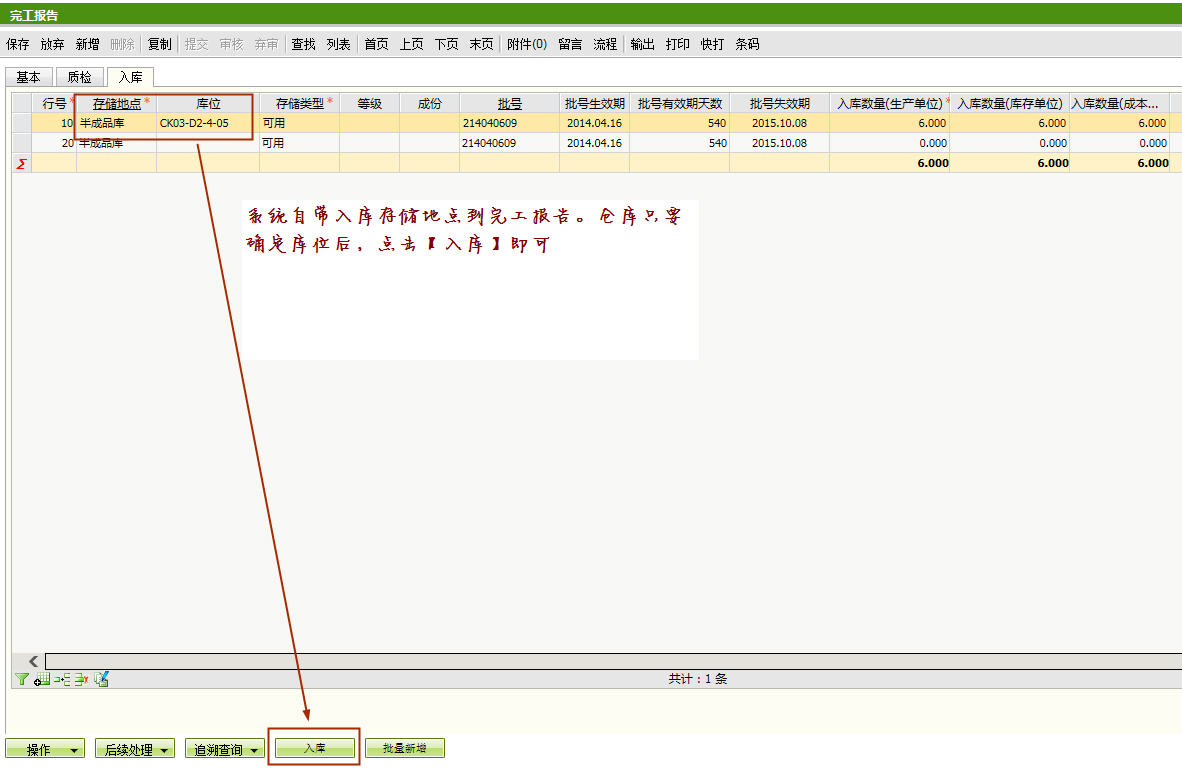Open 附件(0) attachments in toolbar
The image size is (1182, 768).
(x=527, y=44)
